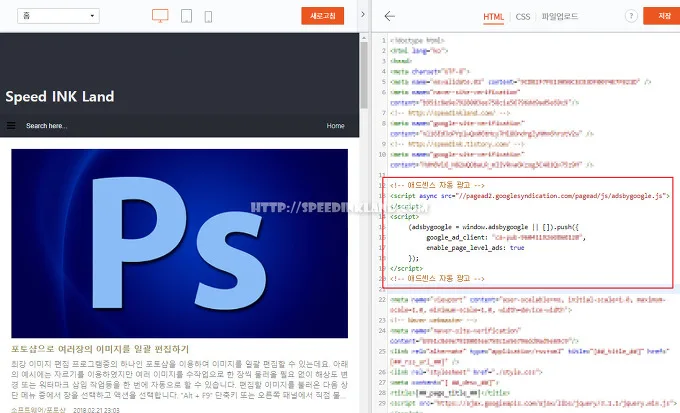Open help with the question mark icon
The height and width of the screenshot is (413, 680).
tap(631, 16)
